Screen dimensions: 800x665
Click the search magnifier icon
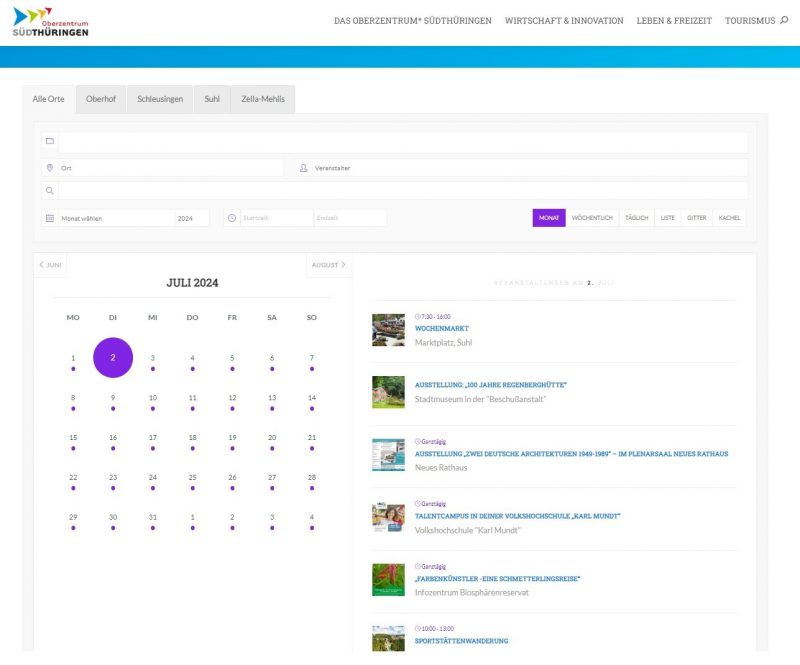coord(49,190)
